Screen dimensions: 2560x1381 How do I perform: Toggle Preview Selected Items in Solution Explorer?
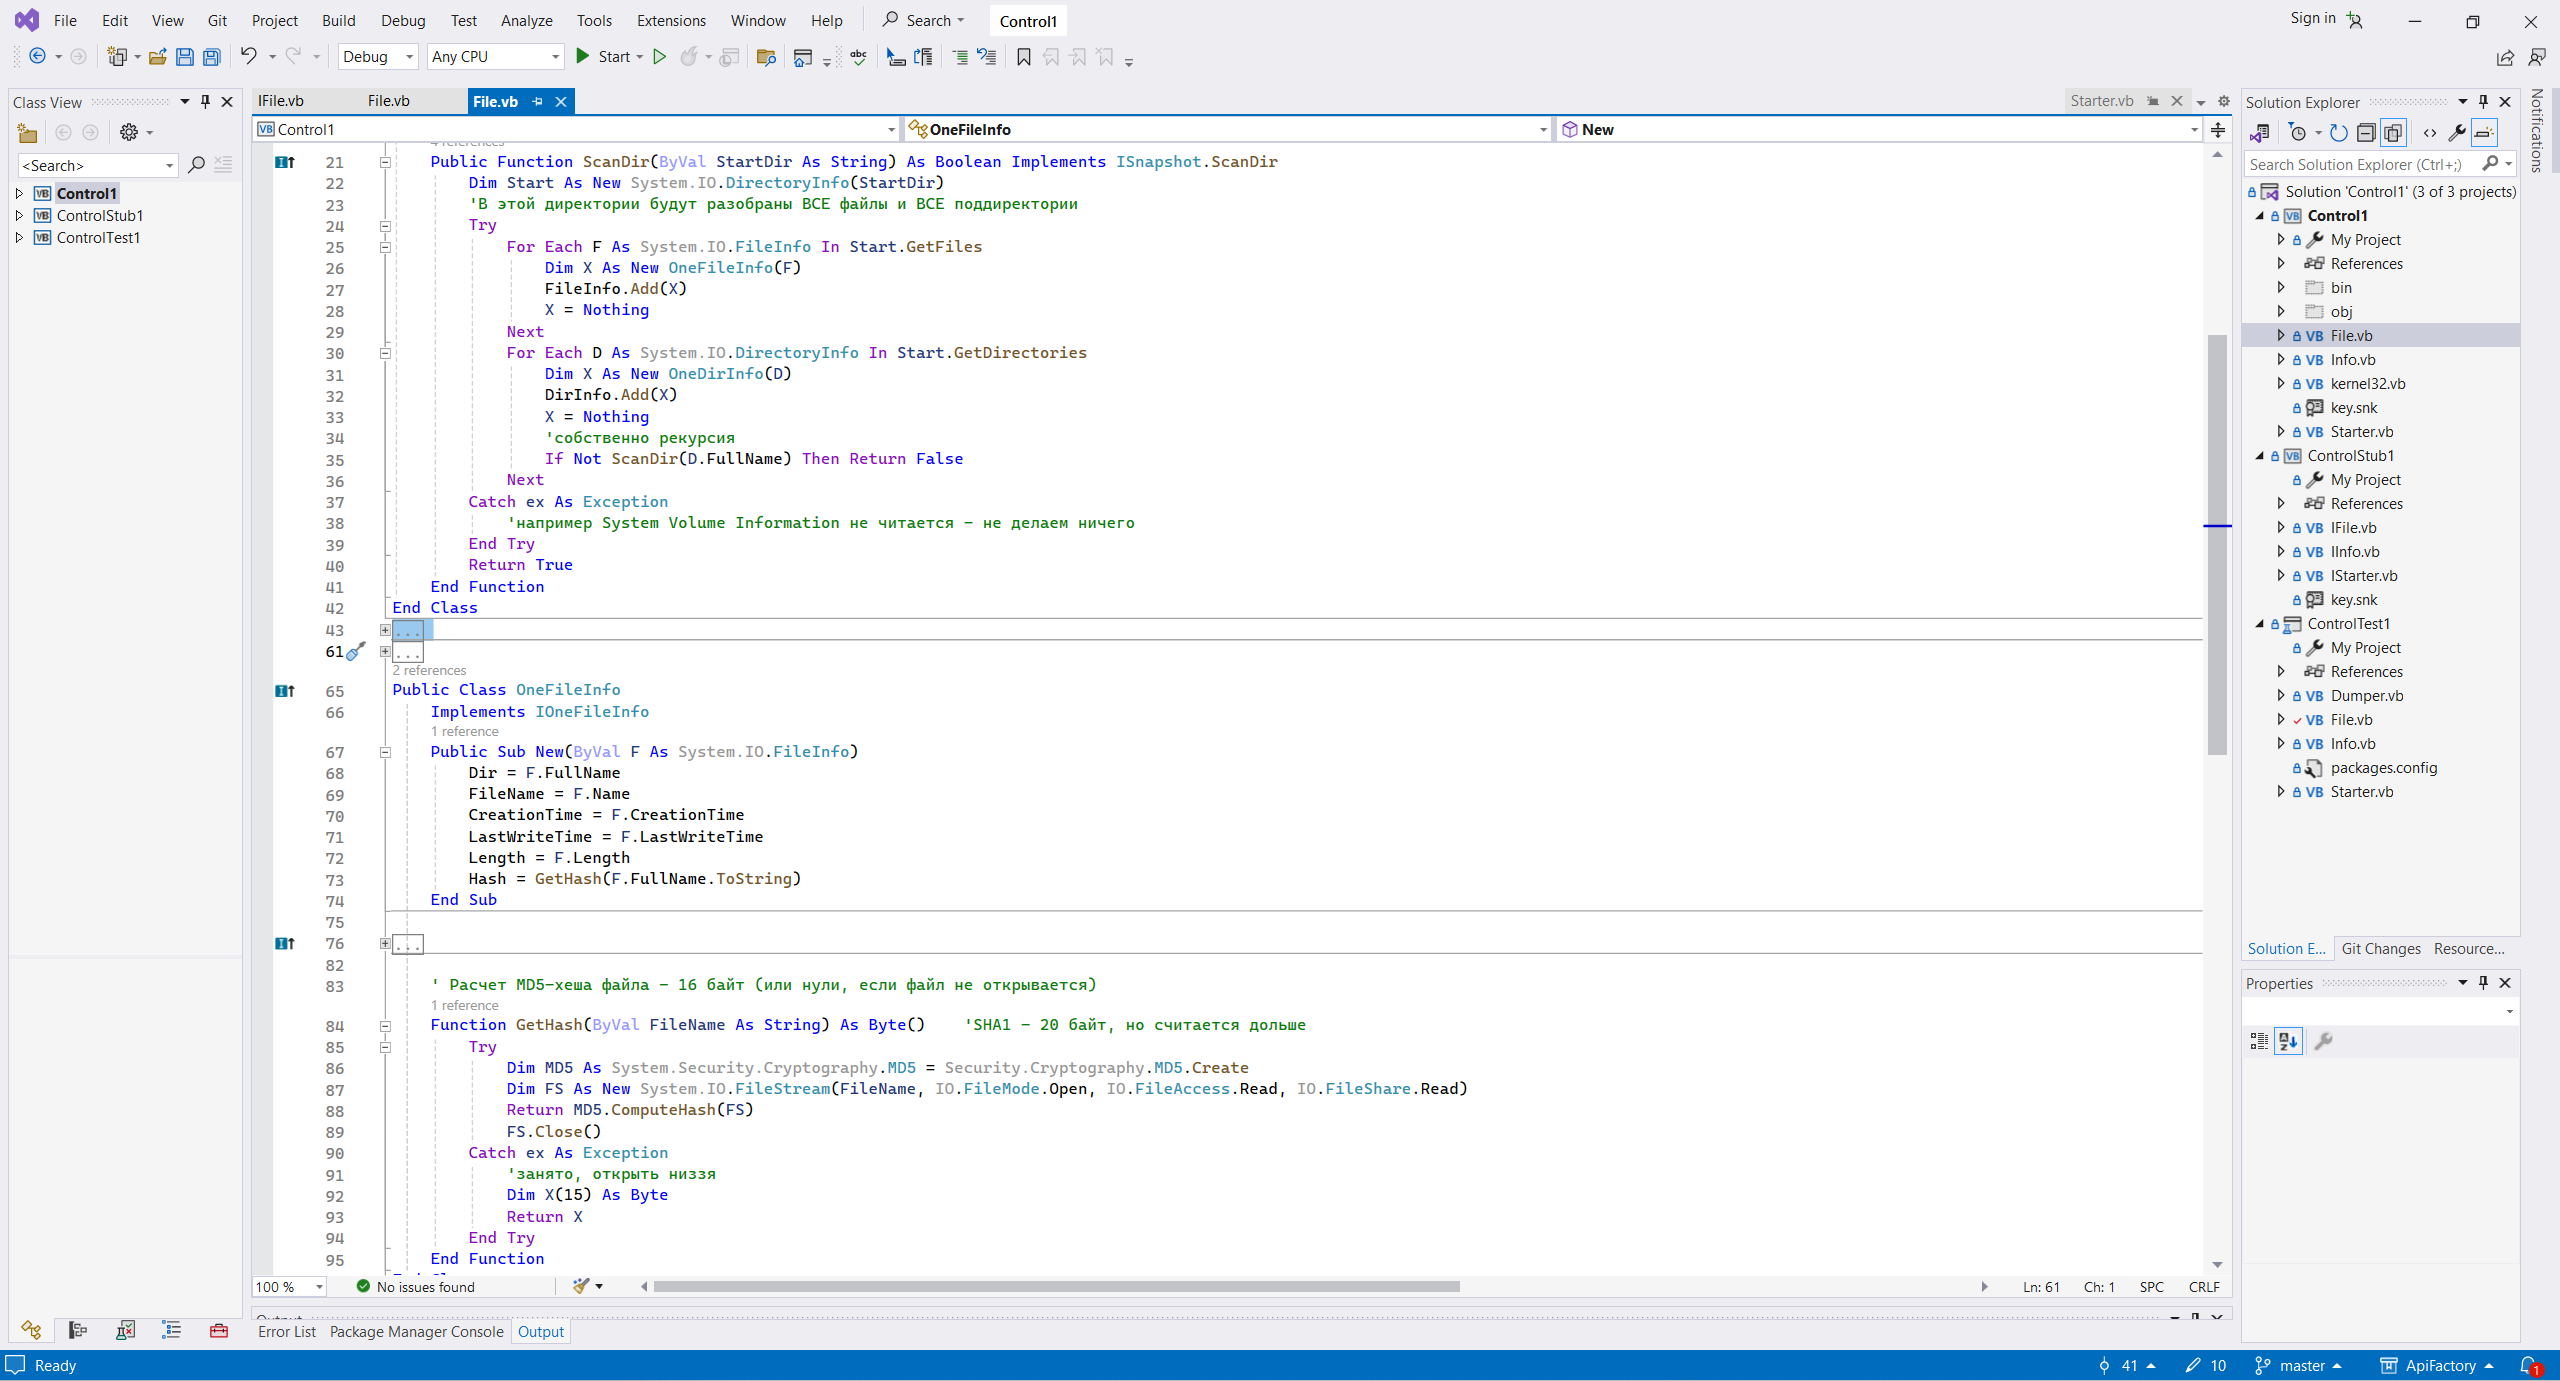pyautogui.click(x=2484, y=133)
